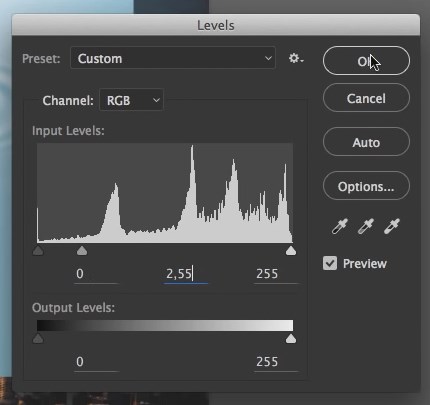This screenshot has height=405, width=430.
Task: Open the Channel dropdown showing RGB
Action: click(131, 100)
